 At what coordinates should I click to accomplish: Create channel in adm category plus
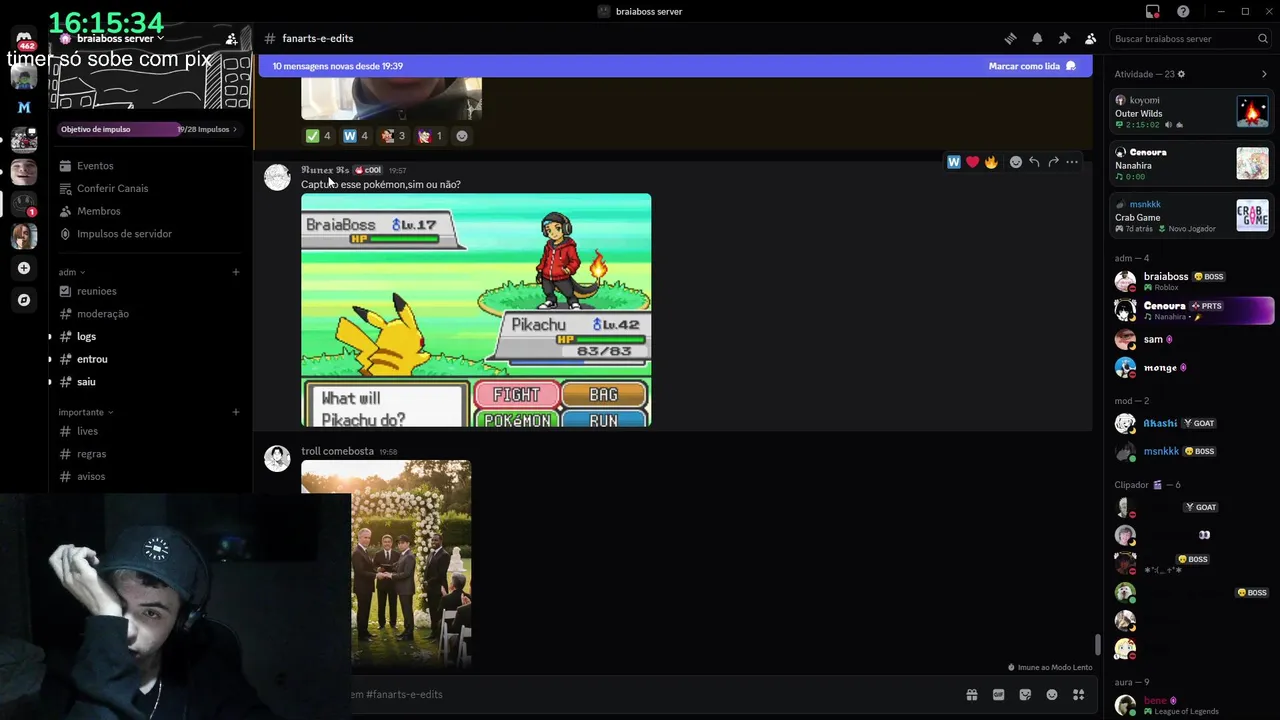pyautogui.click(x=236, y=272)
